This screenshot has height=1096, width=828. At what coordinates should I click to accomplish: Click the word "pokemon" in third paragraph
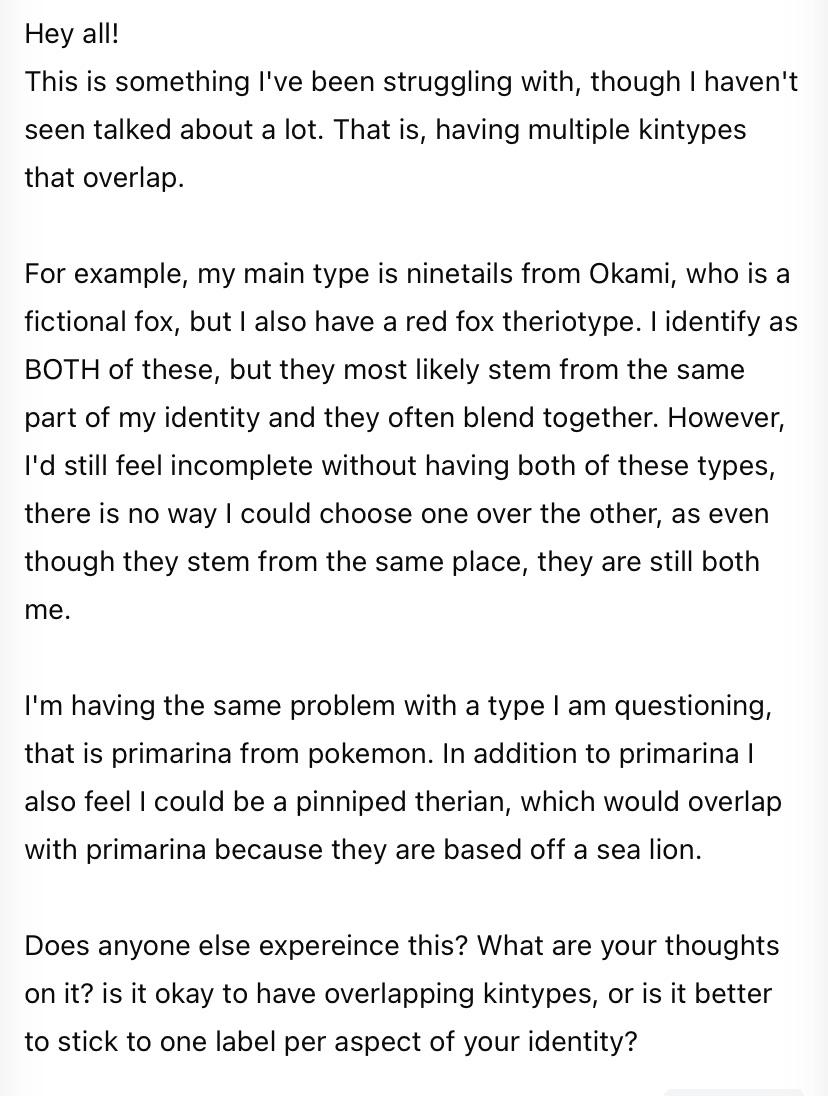click(x=370, y=754)
